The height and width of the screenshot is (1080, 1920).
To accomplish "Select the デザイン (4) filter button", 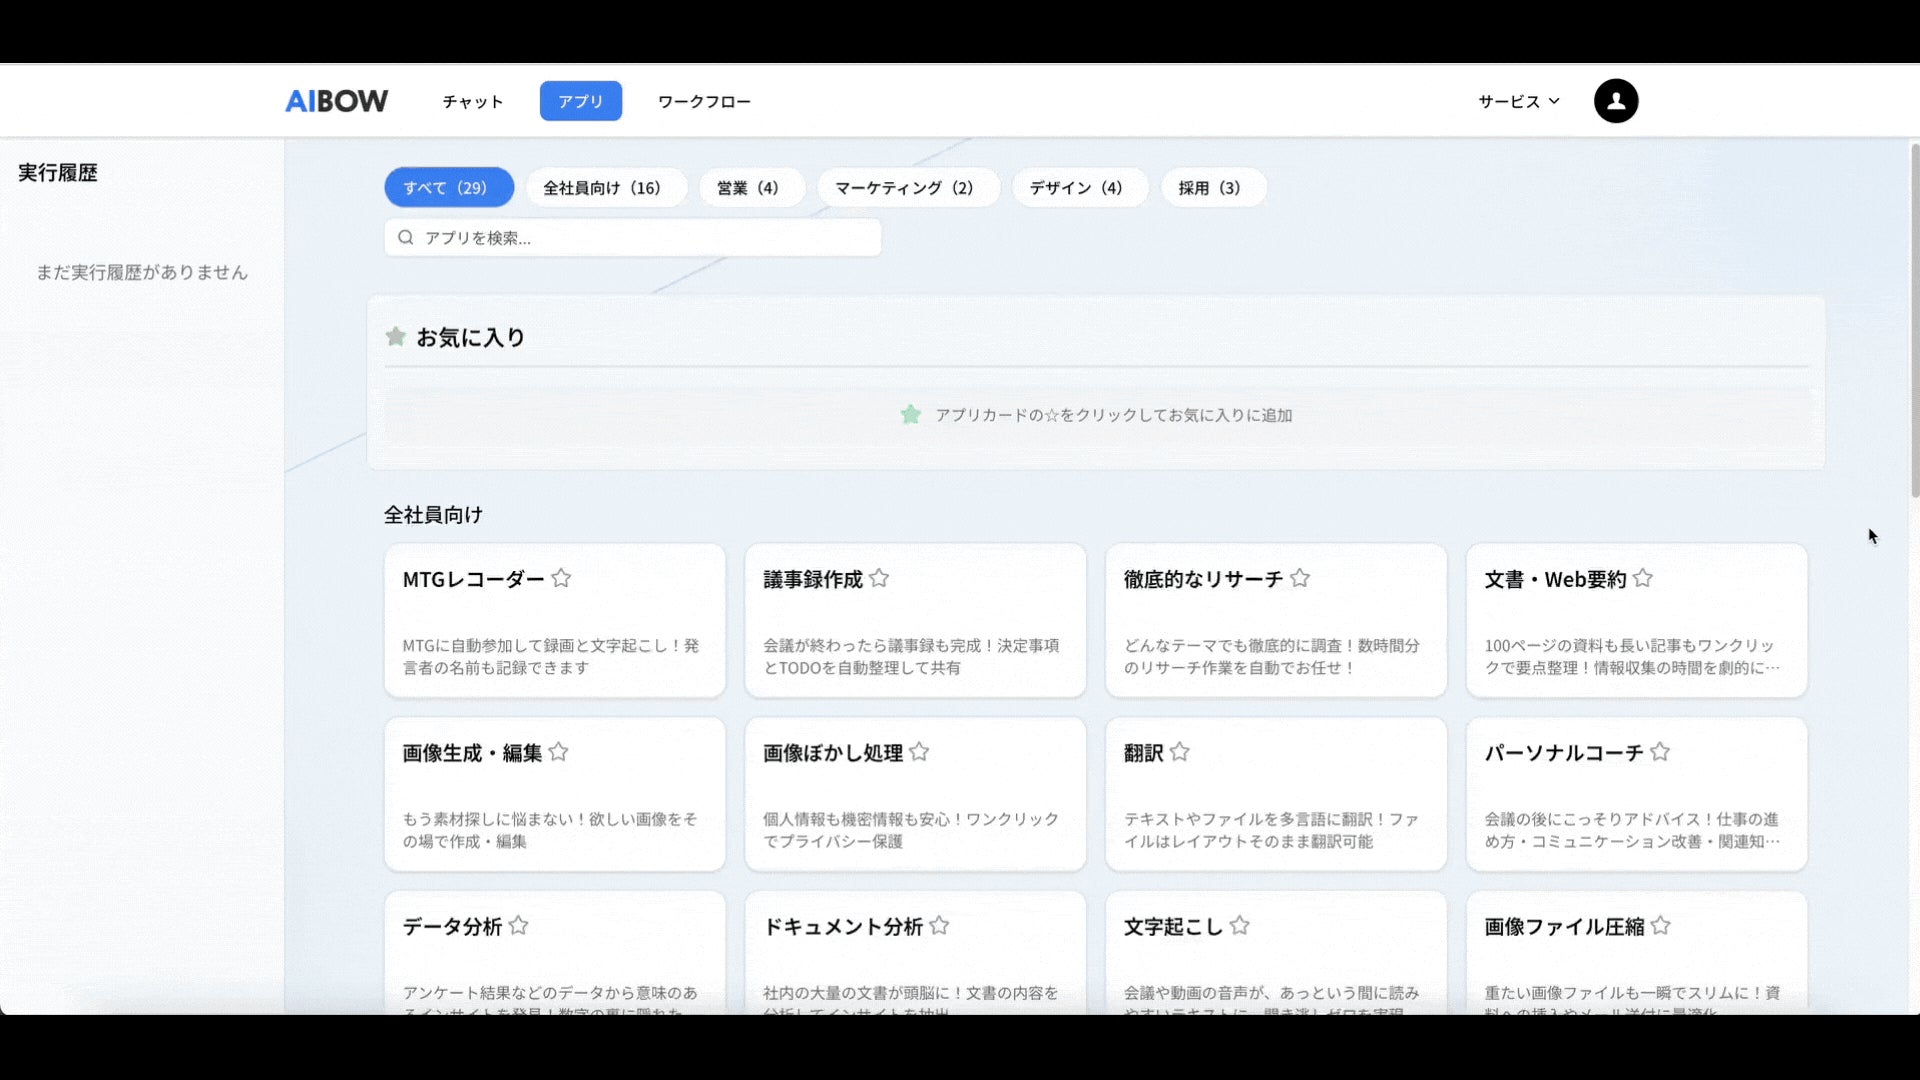I will [x=1076, y=188].
